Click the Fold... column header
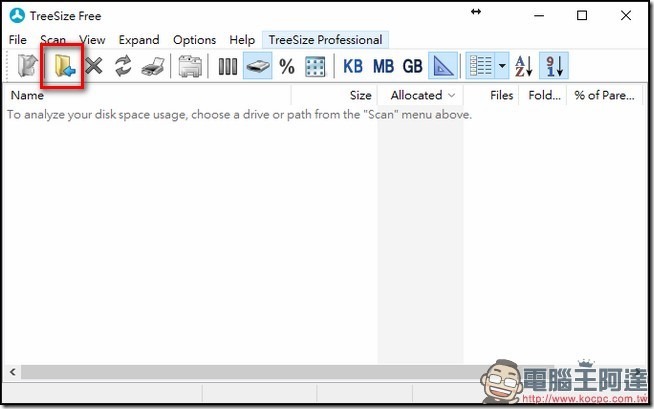This screenshot has width=654, height=409. [544, 95]
